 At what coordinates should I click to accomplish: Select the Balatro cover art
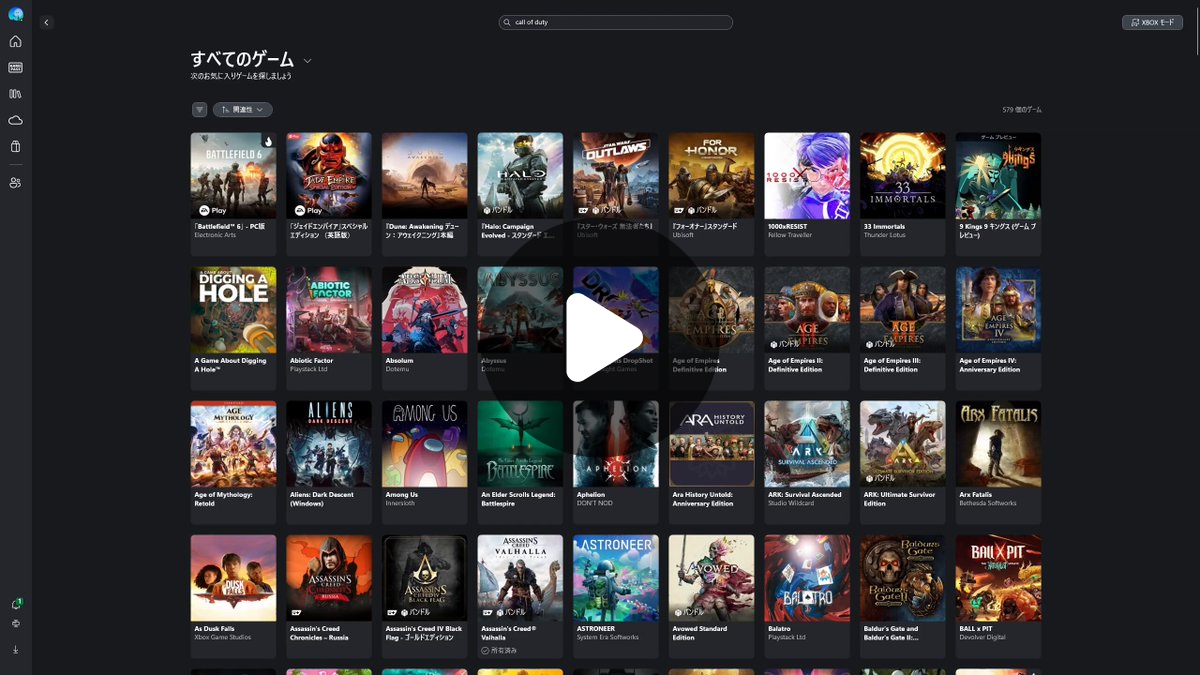pos(807,577)
